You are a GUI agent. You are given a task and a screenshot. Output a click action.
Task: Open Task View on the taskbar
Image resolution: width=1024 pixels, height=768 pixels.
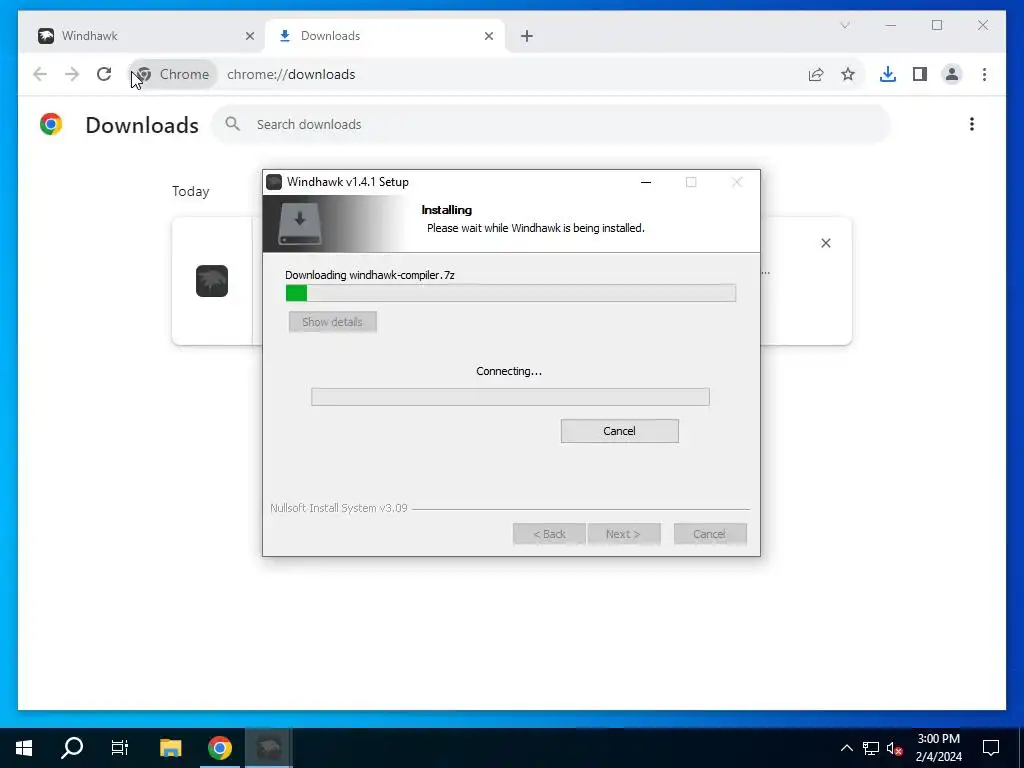[x=120, y=748]
